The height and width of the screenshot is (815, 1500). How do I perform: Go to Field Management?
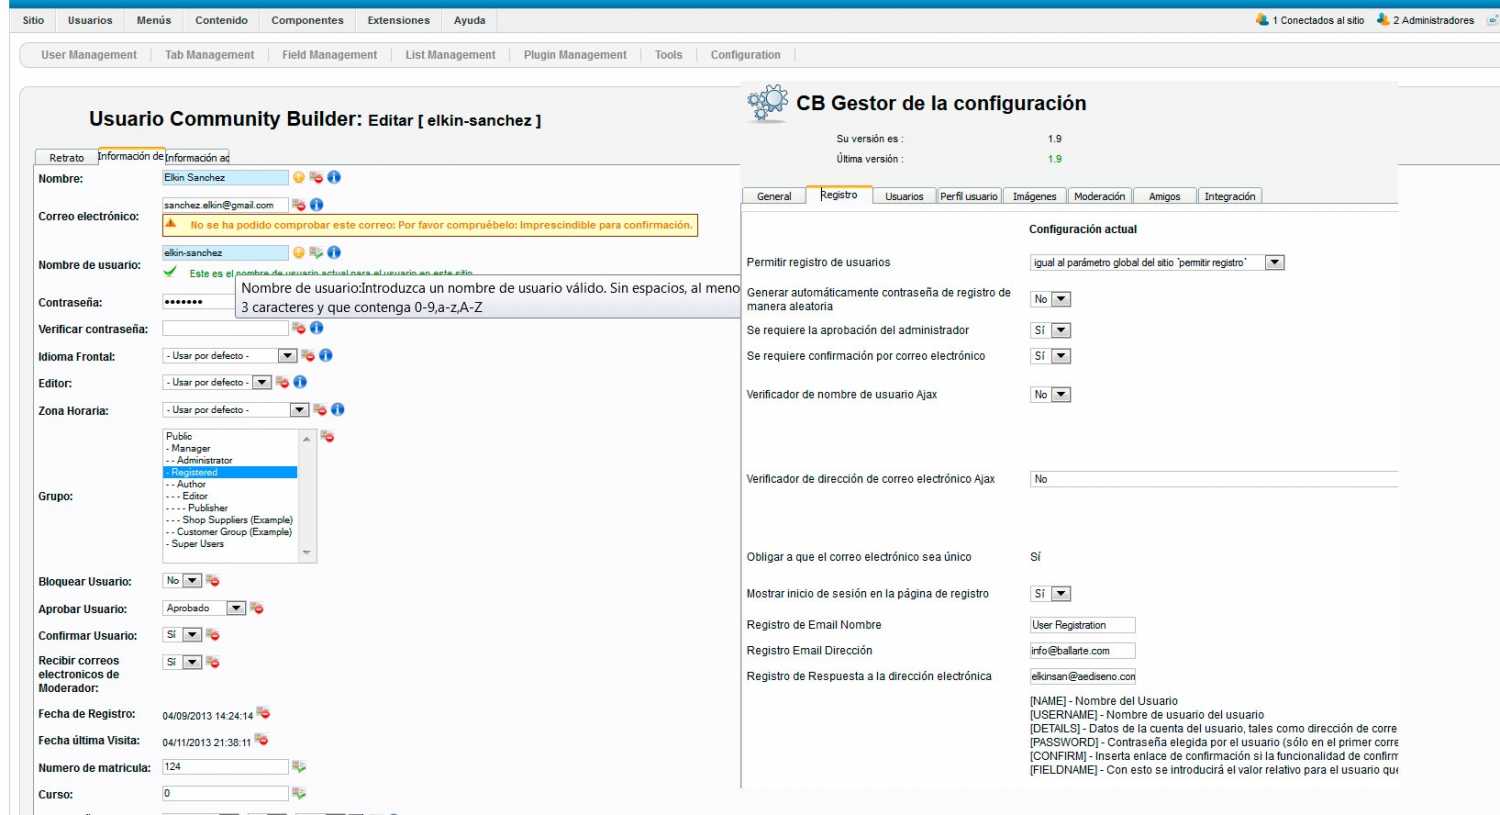(x=330, y=55)
